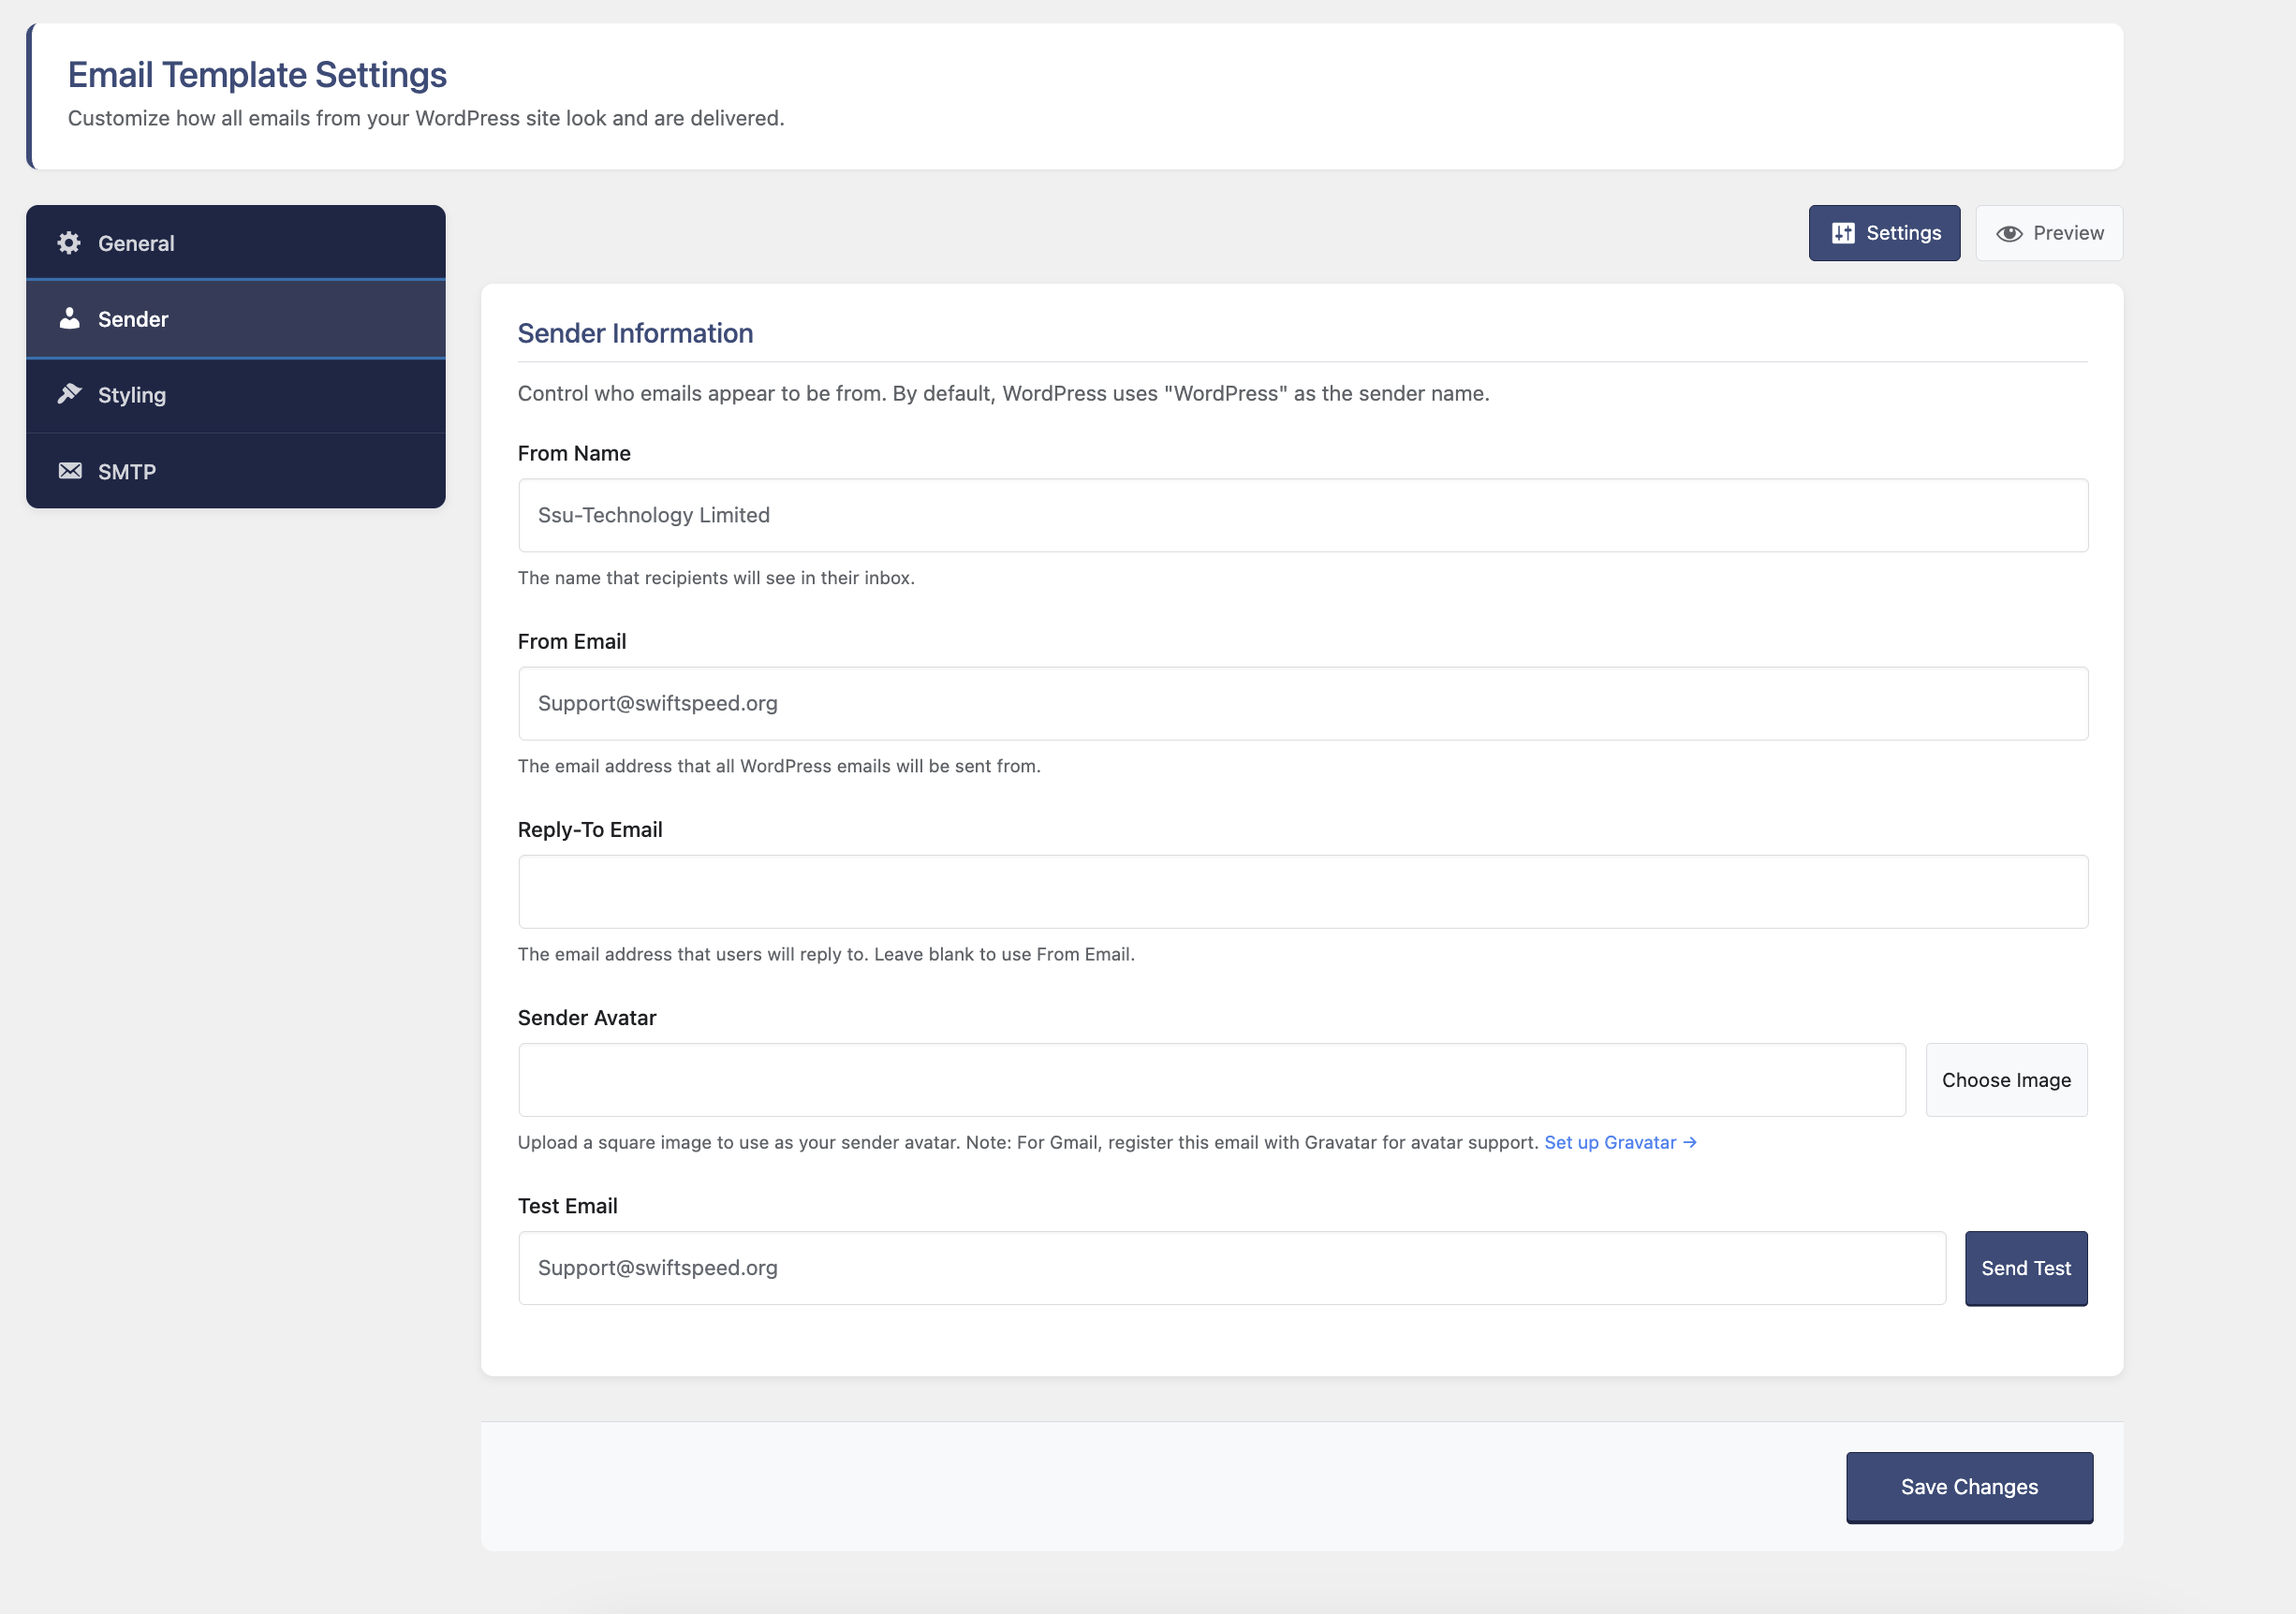Click the pin icon next to Styling
The width and height of the screenshot is (2296, 1614).
[69, 394]
